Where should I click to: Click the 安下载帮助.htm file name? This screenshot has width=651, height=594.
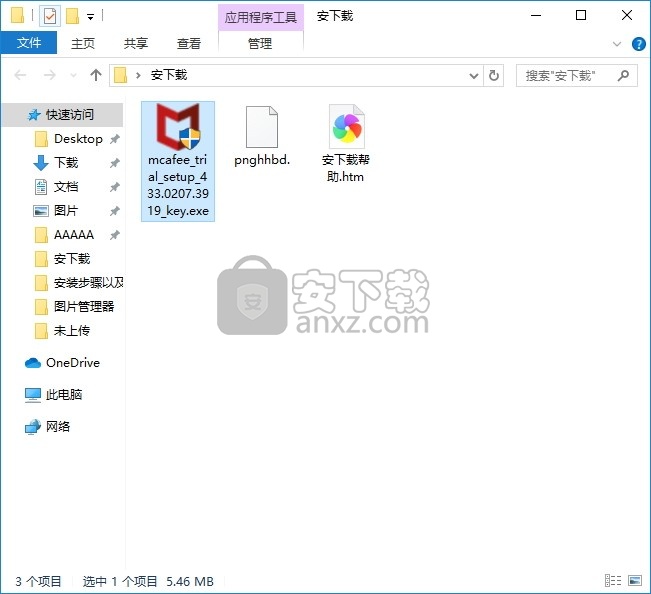pyautogui.click(x=345, y=168)
